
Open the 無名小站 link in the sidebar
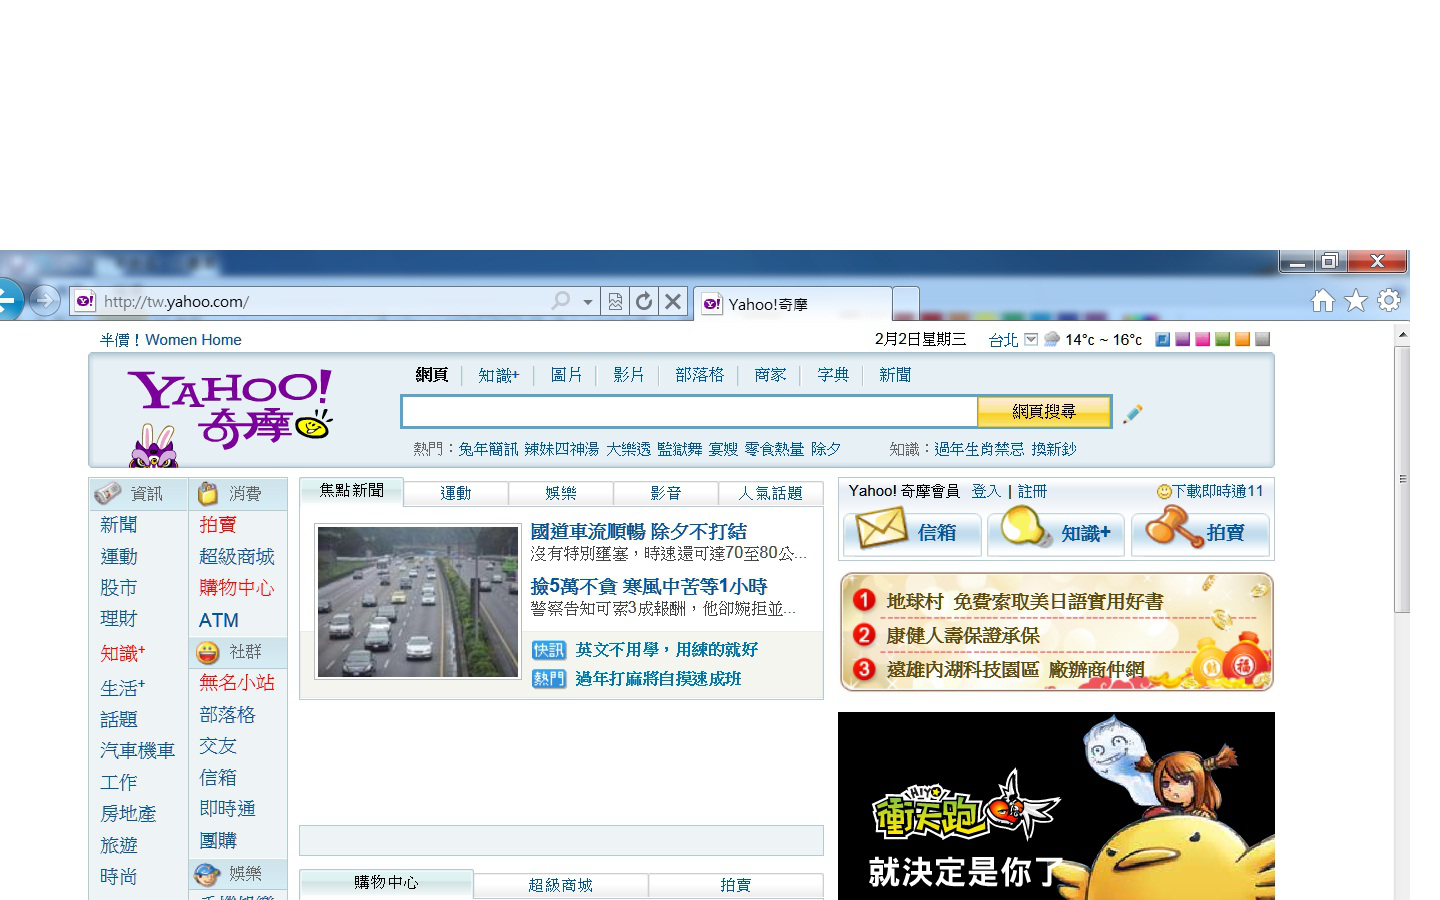tap(236, 683)
